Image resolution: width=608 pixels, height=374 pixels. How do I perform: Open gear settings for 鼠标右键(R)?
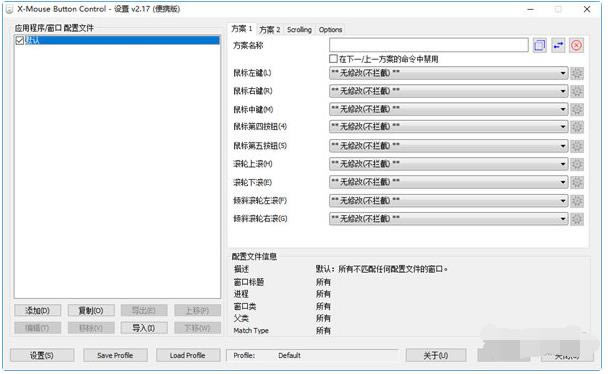577,91
